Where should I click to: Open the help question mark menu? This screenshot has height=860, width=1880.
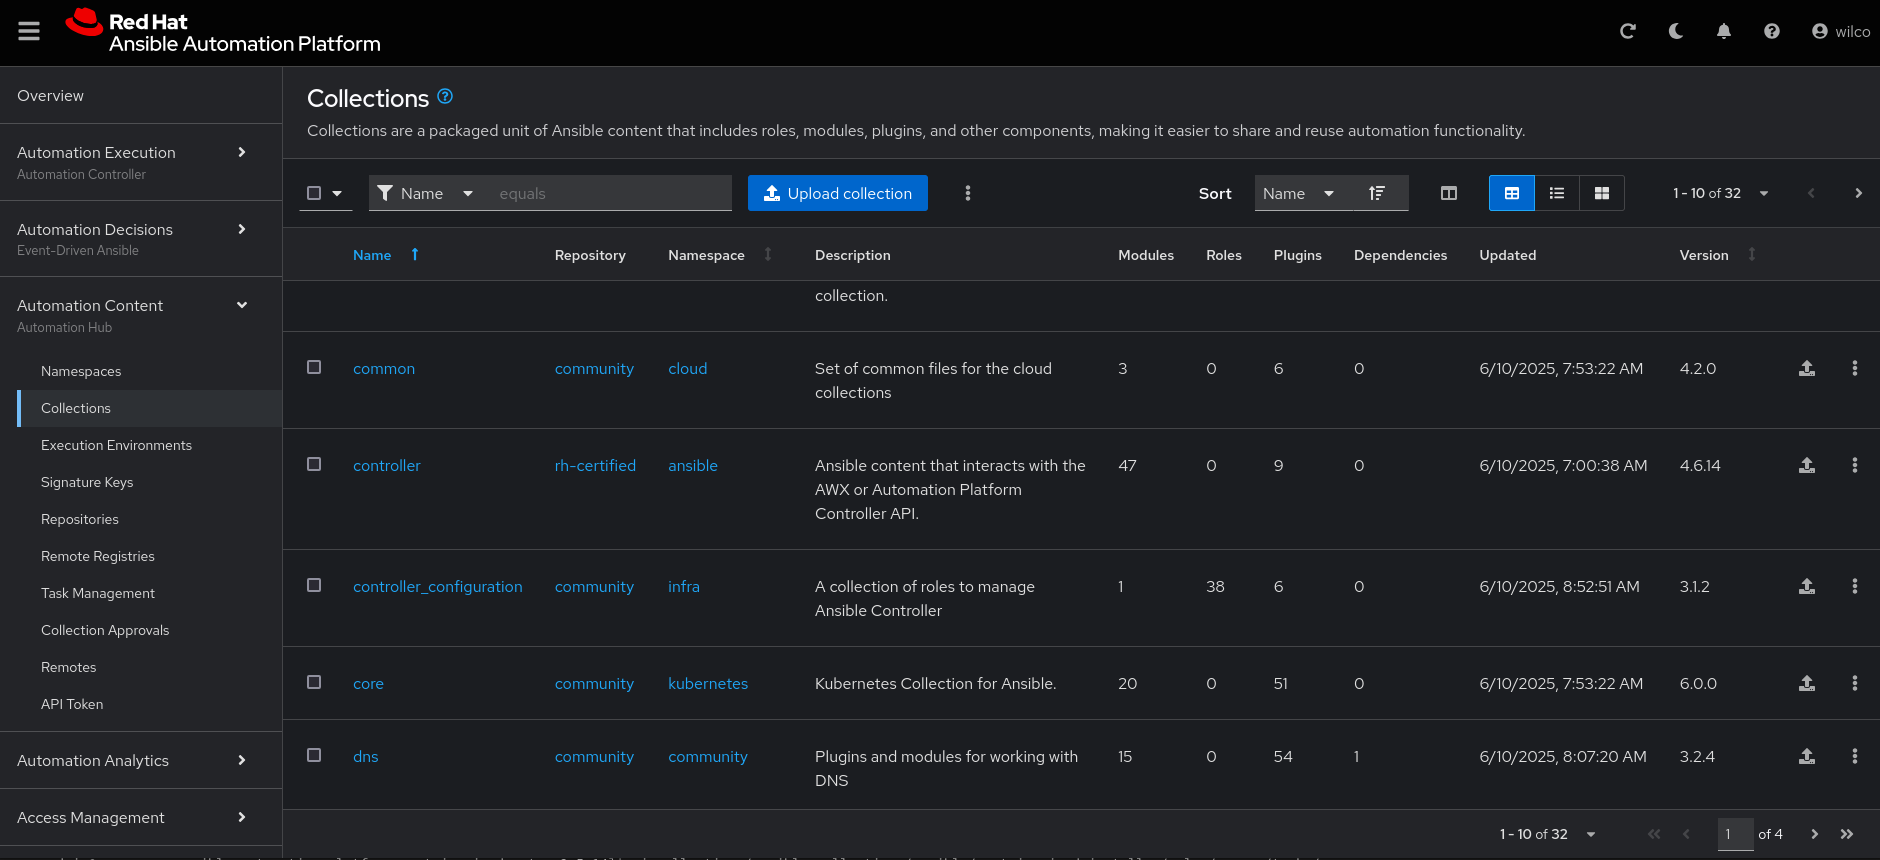coord(1771,31)
